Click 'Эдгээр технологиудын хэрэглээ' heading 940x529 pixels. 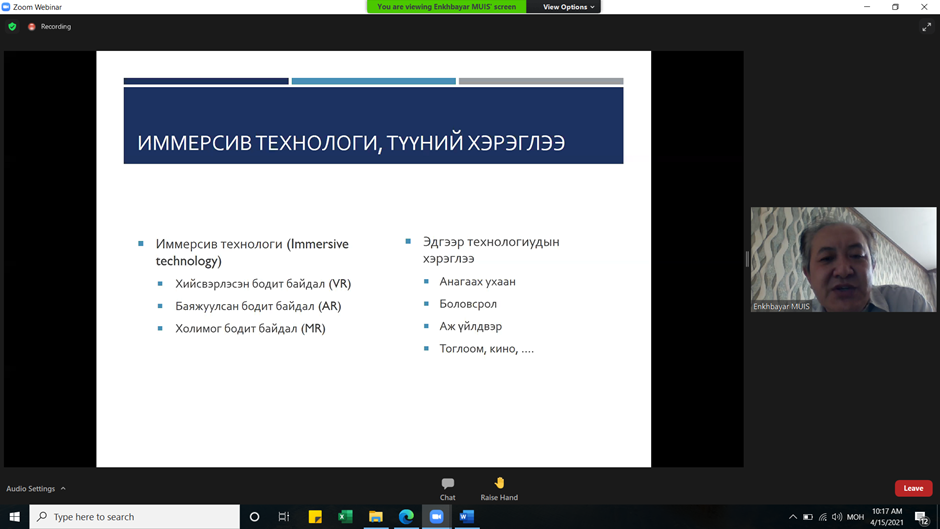tap(491, 250)
